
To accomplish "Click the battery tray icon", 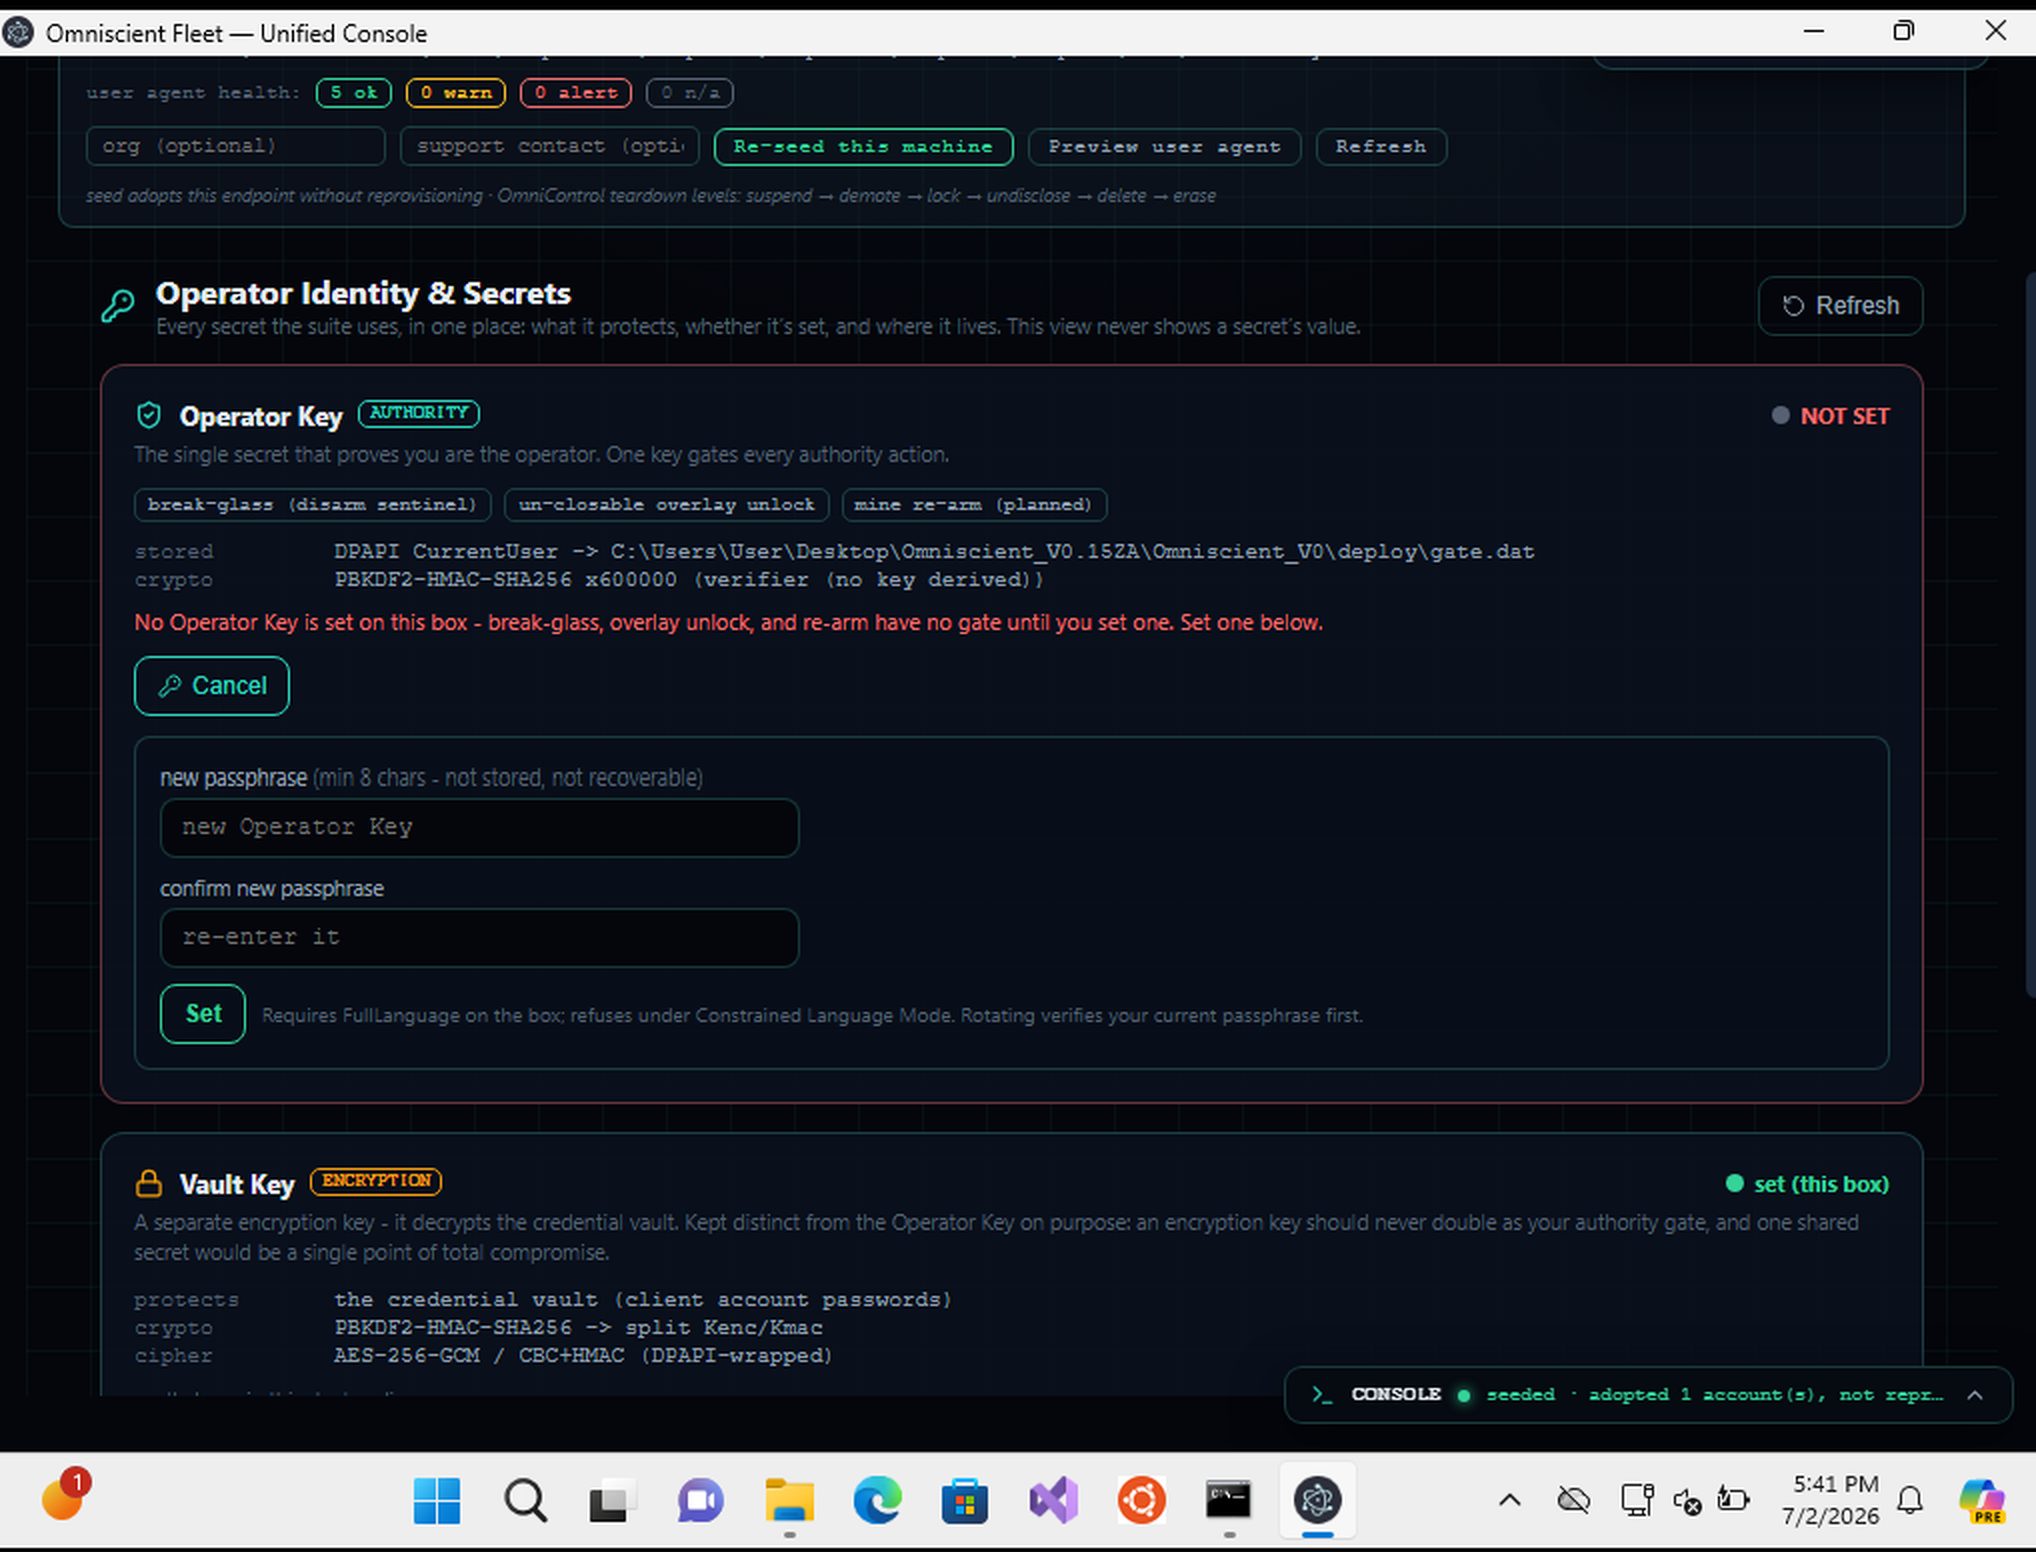I will pos(1734,1500).
